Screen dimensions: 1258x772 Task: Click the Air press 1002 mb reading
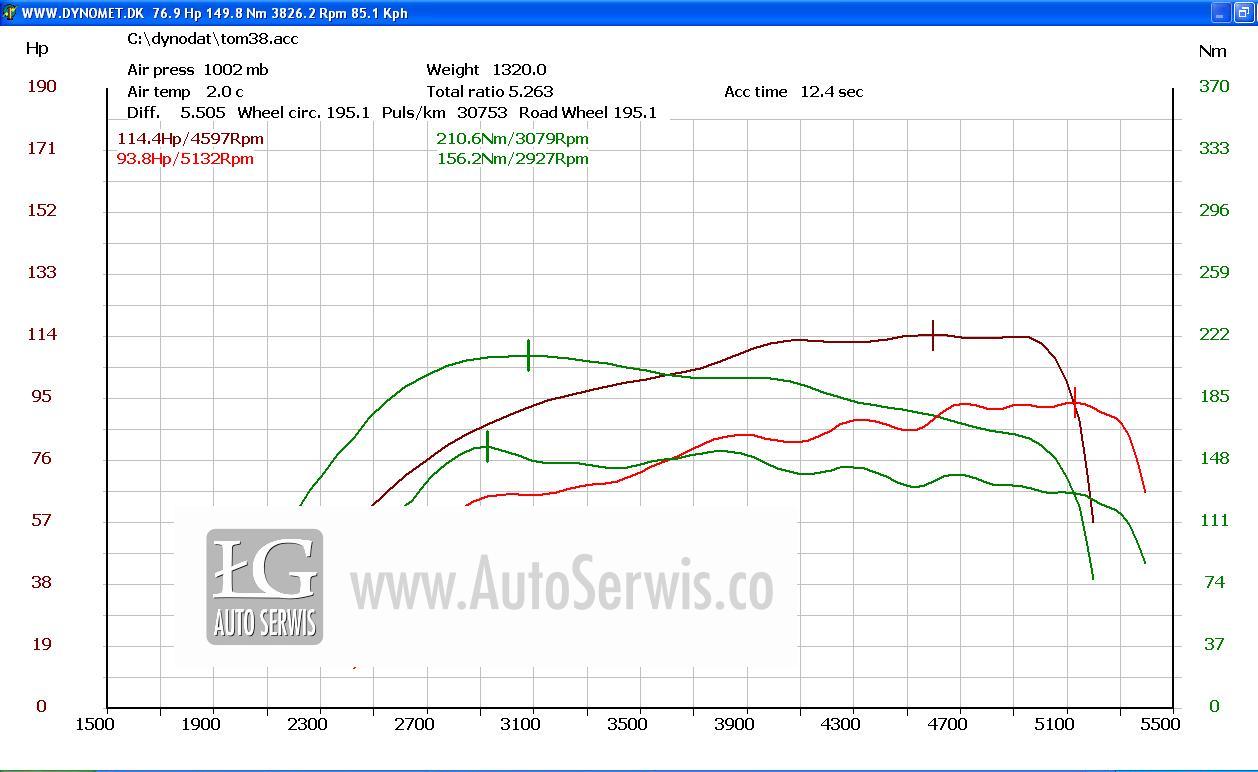pos(197,70)
